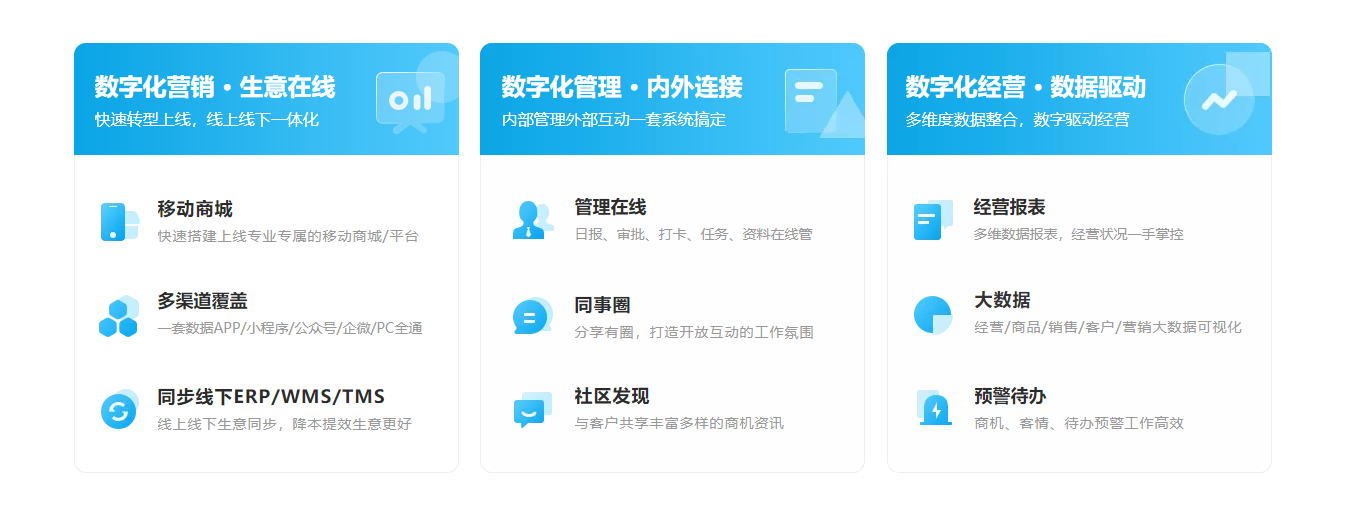
Task: Click the lightning alert icon for 预警待办
Action: click(935, 408)
